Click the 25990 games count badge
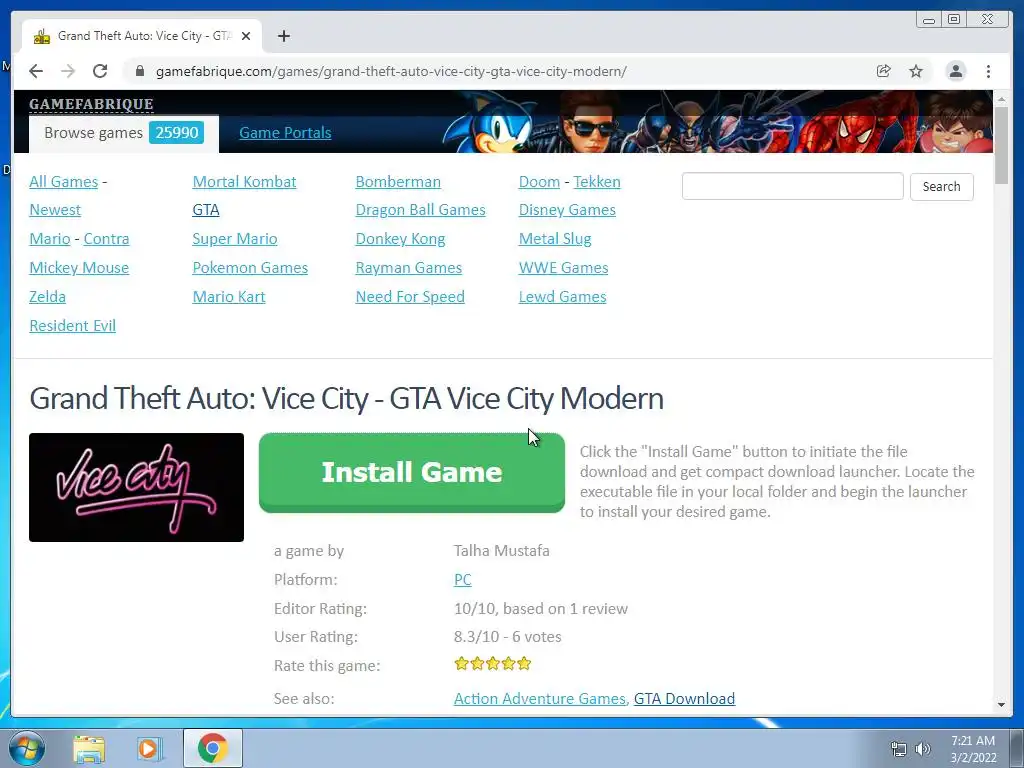Image resolution: width=1024 pixels, height=768 pixels. [x=176, y=133]
